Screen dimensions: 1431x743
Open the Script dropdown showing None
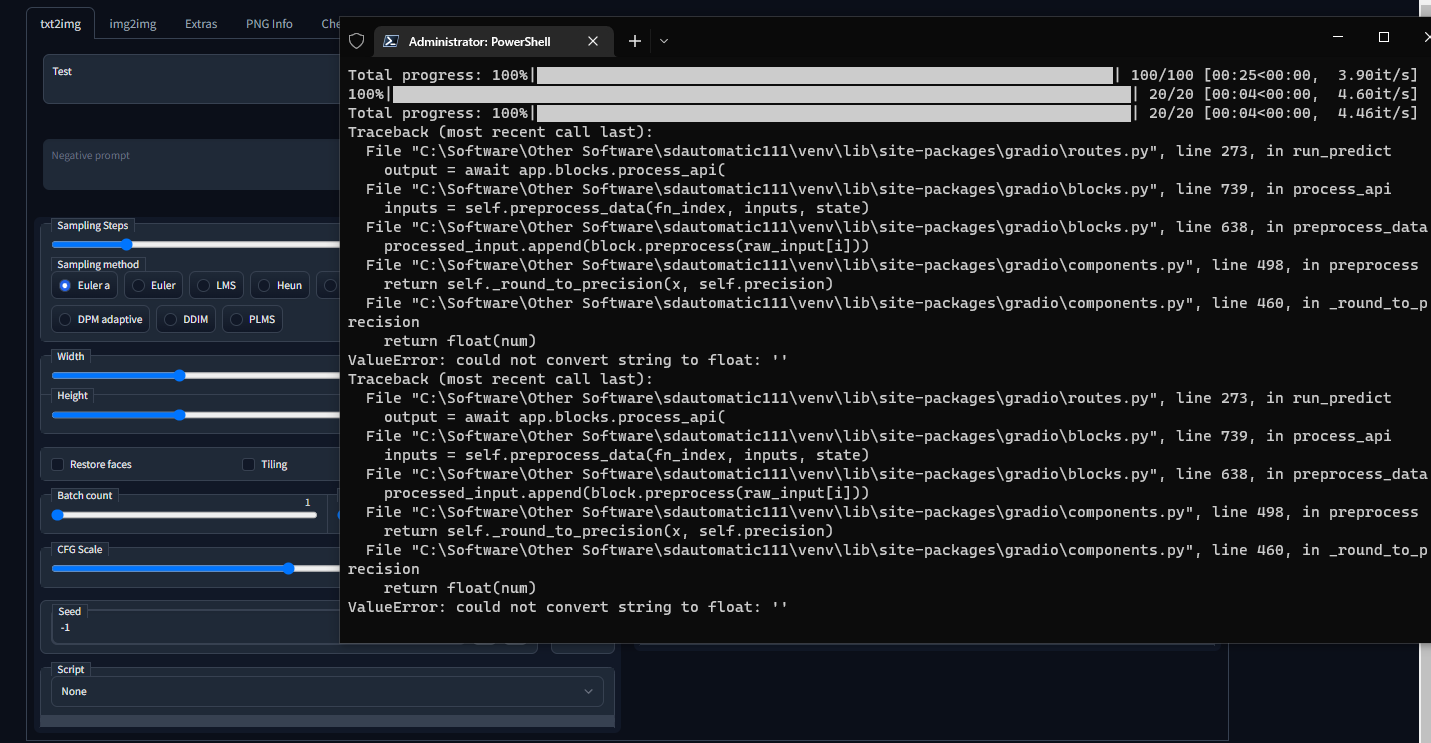327,691
